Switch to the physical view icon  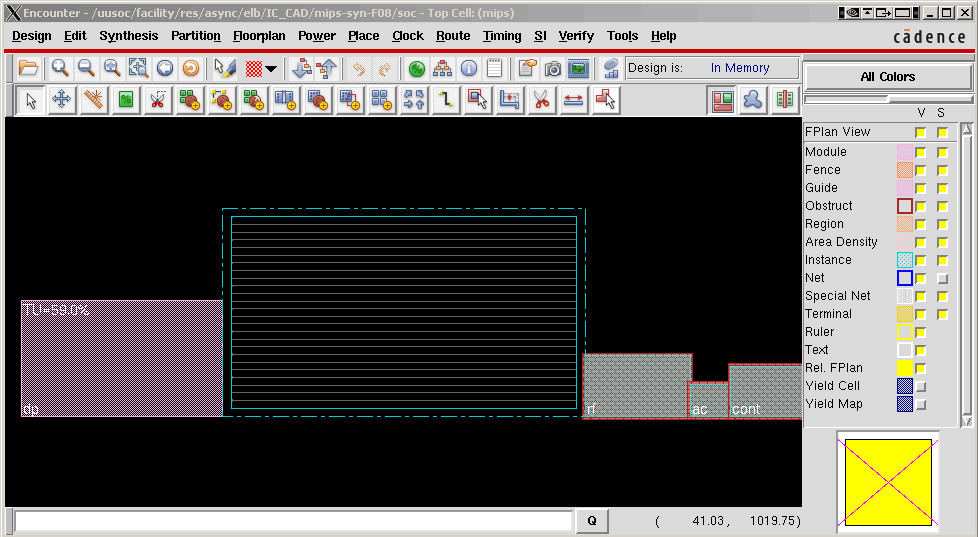[x=785, y=100]
